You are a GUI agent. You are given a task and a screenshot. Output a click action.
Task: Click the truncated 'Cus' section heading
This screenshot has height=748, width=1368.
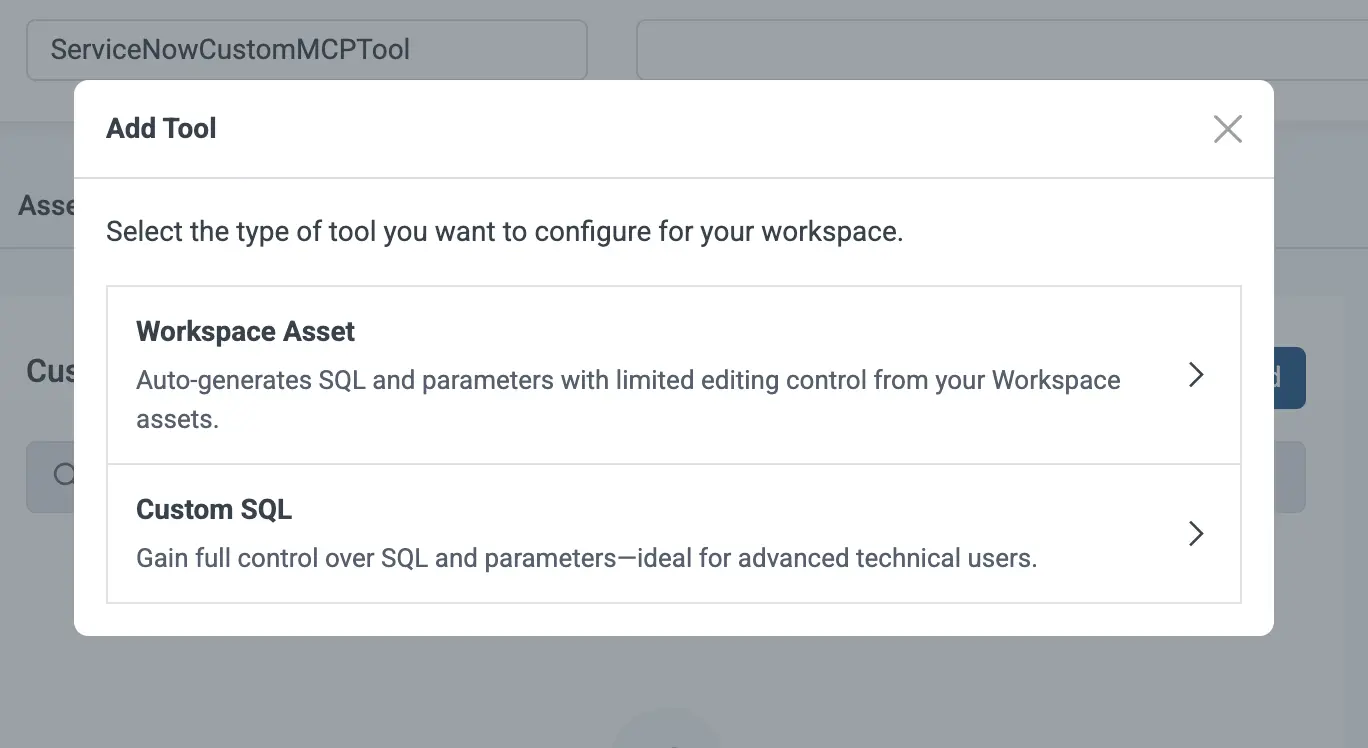pos(50,372)
